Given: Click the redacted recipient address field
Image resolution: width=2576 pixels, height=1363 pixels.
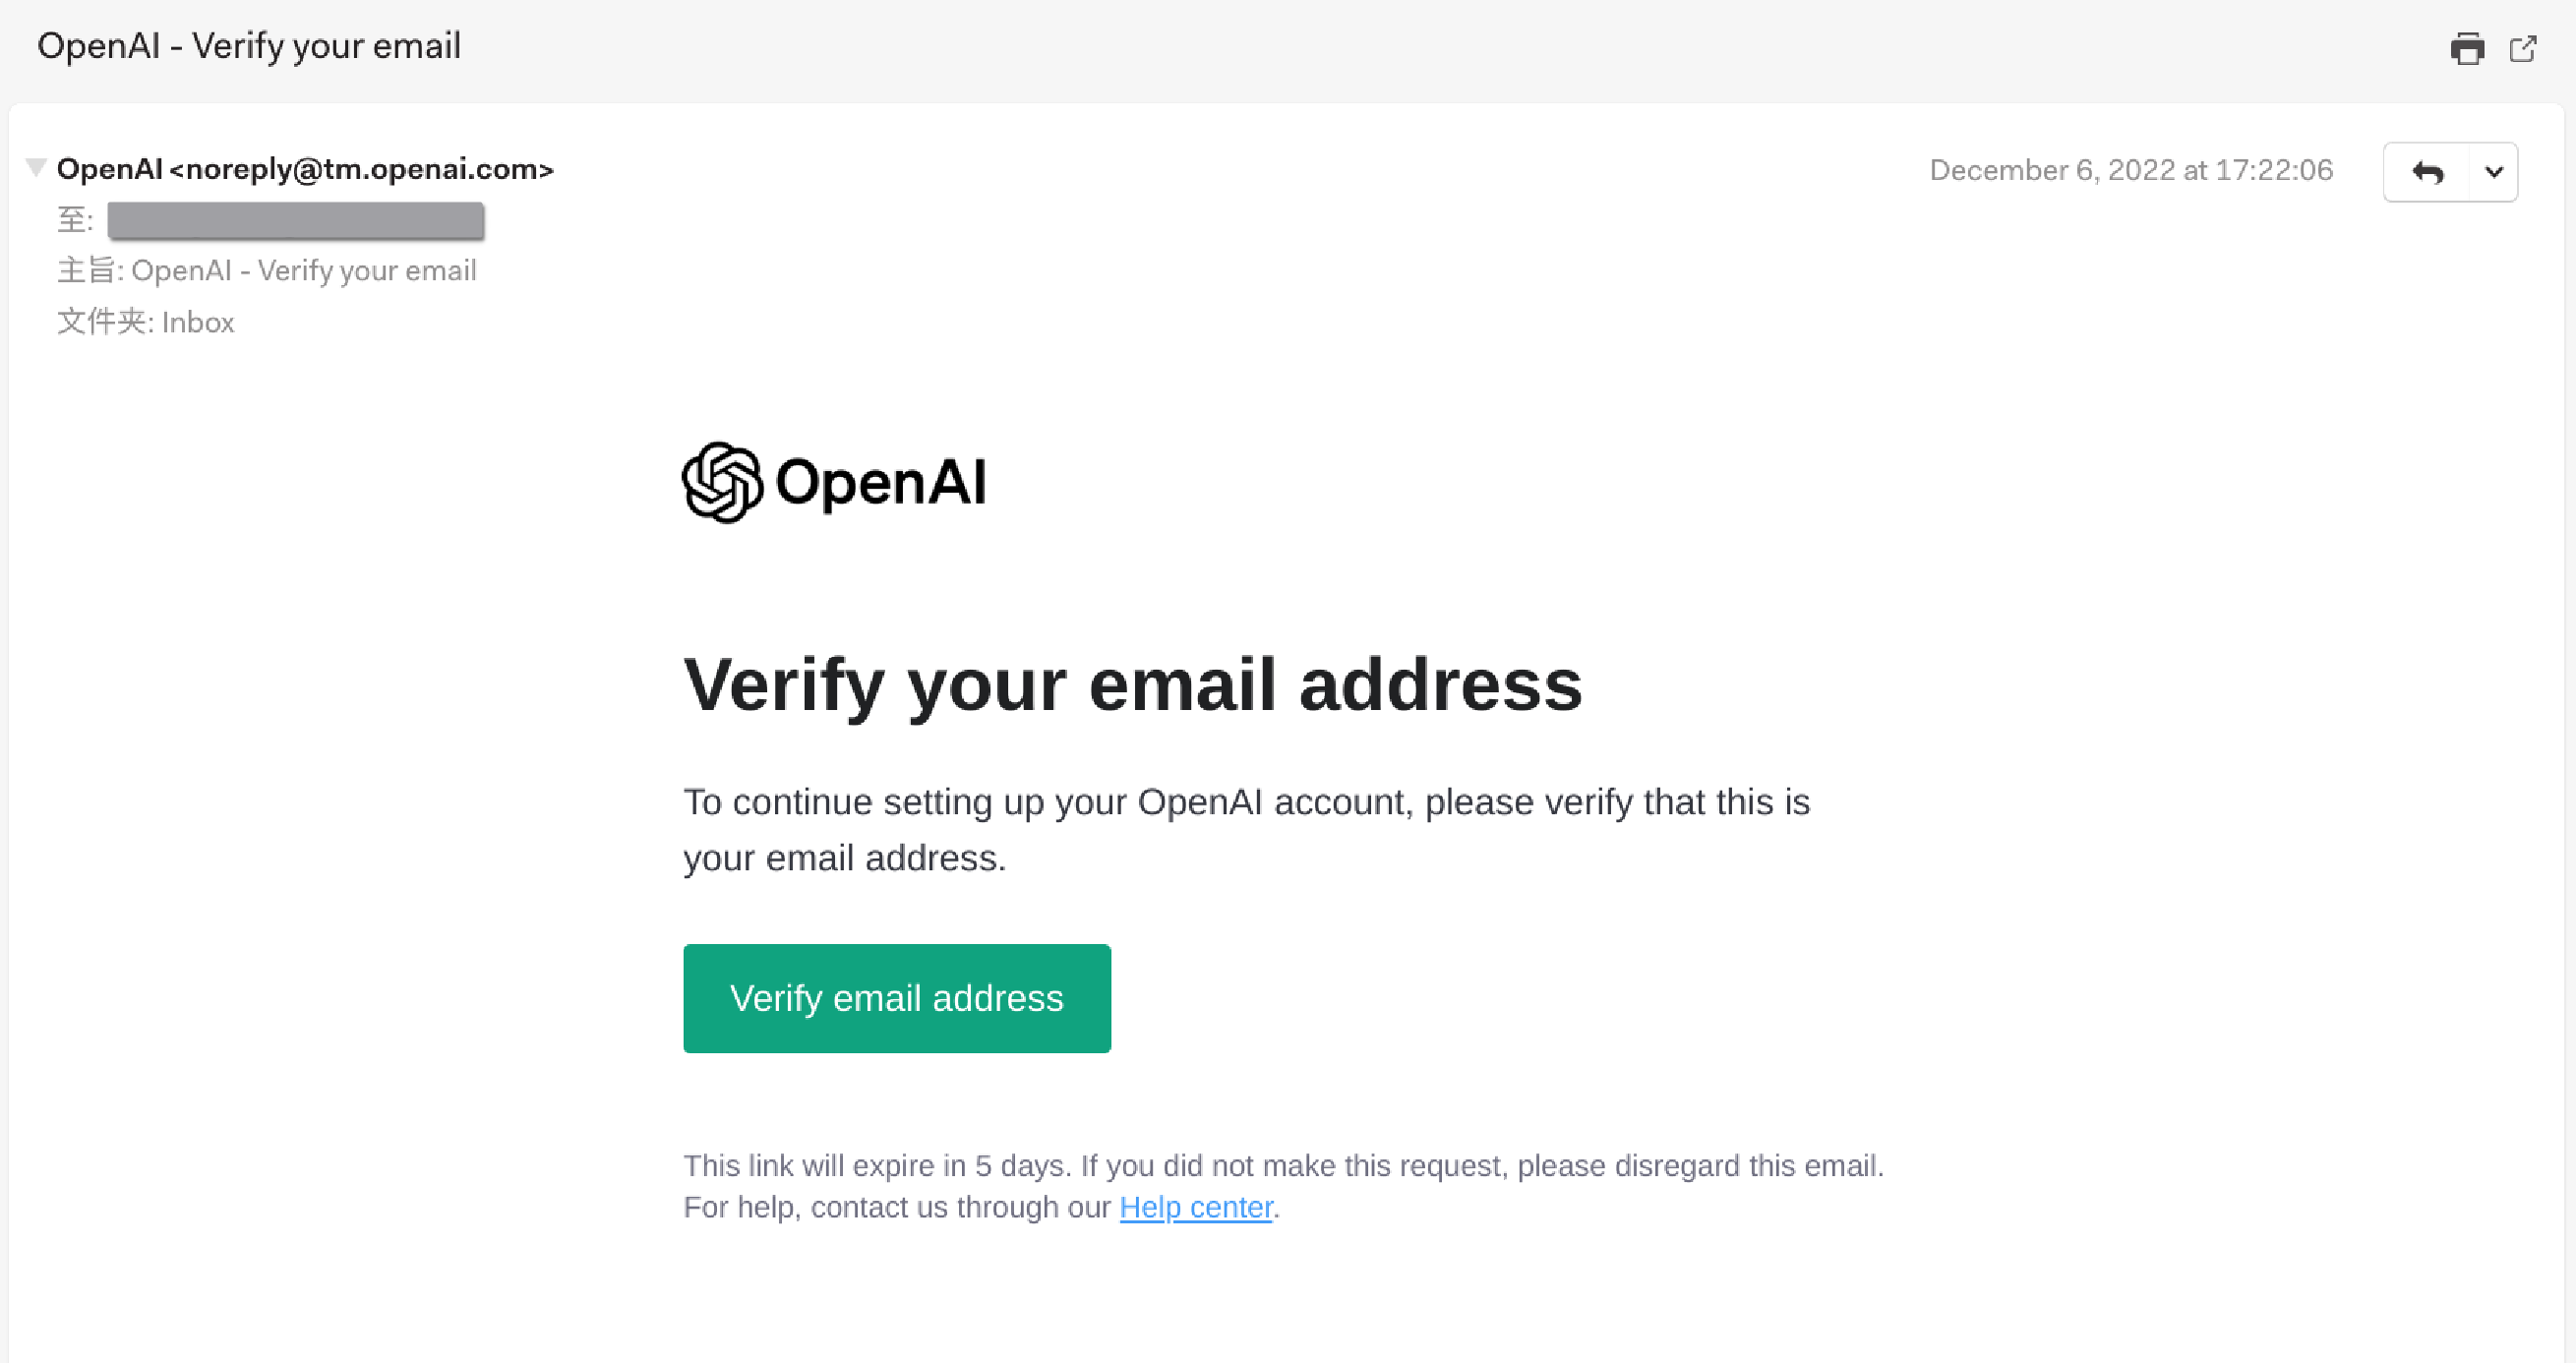Looking at the screenshot, I should pos(296,220).
